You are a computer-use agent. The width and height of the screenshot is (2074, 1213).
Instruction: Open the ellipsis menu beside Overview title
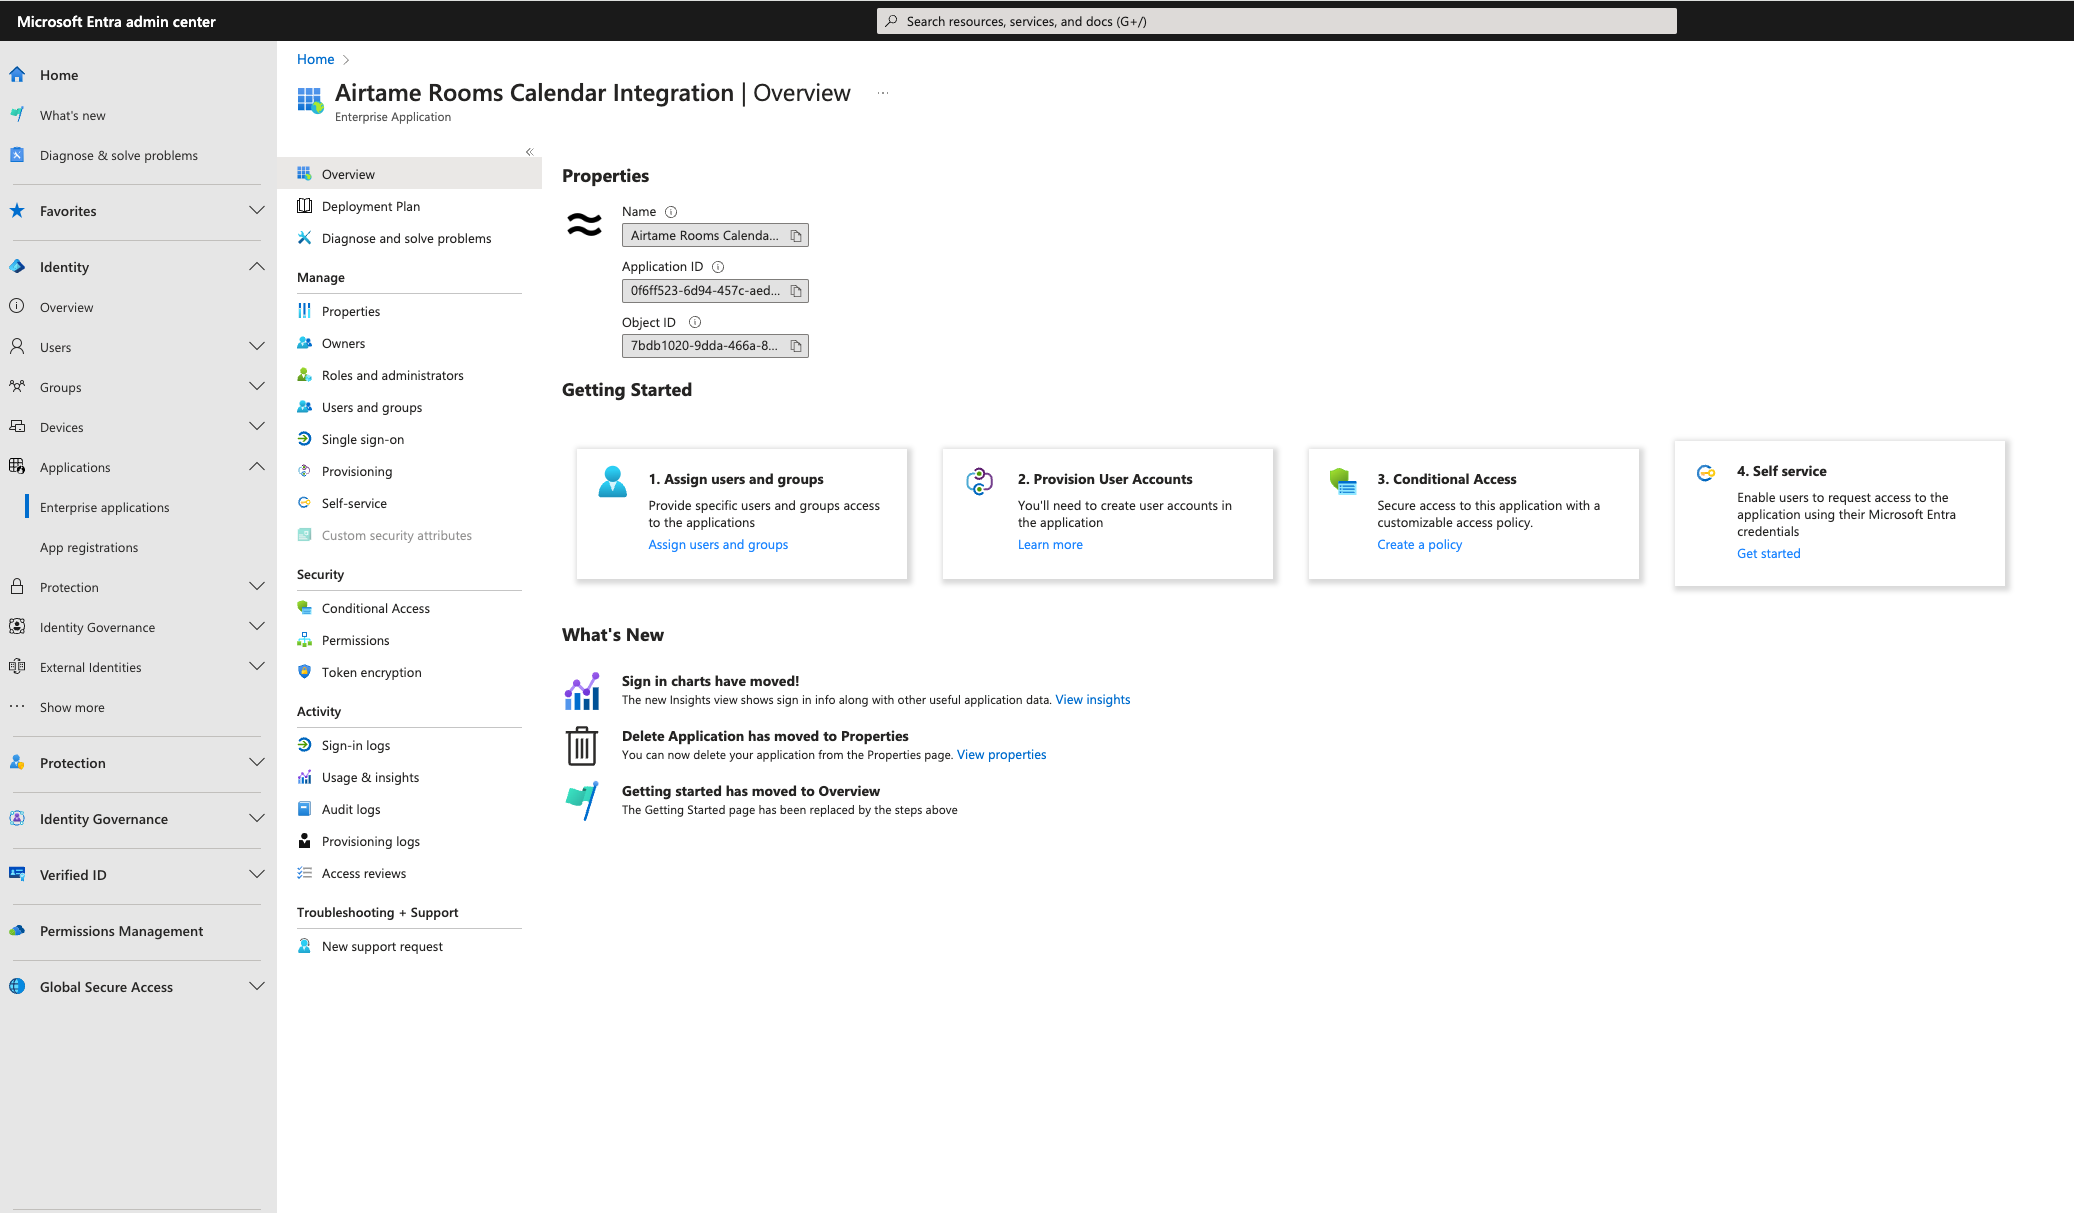pyautogui.click(x=883, y=93)
